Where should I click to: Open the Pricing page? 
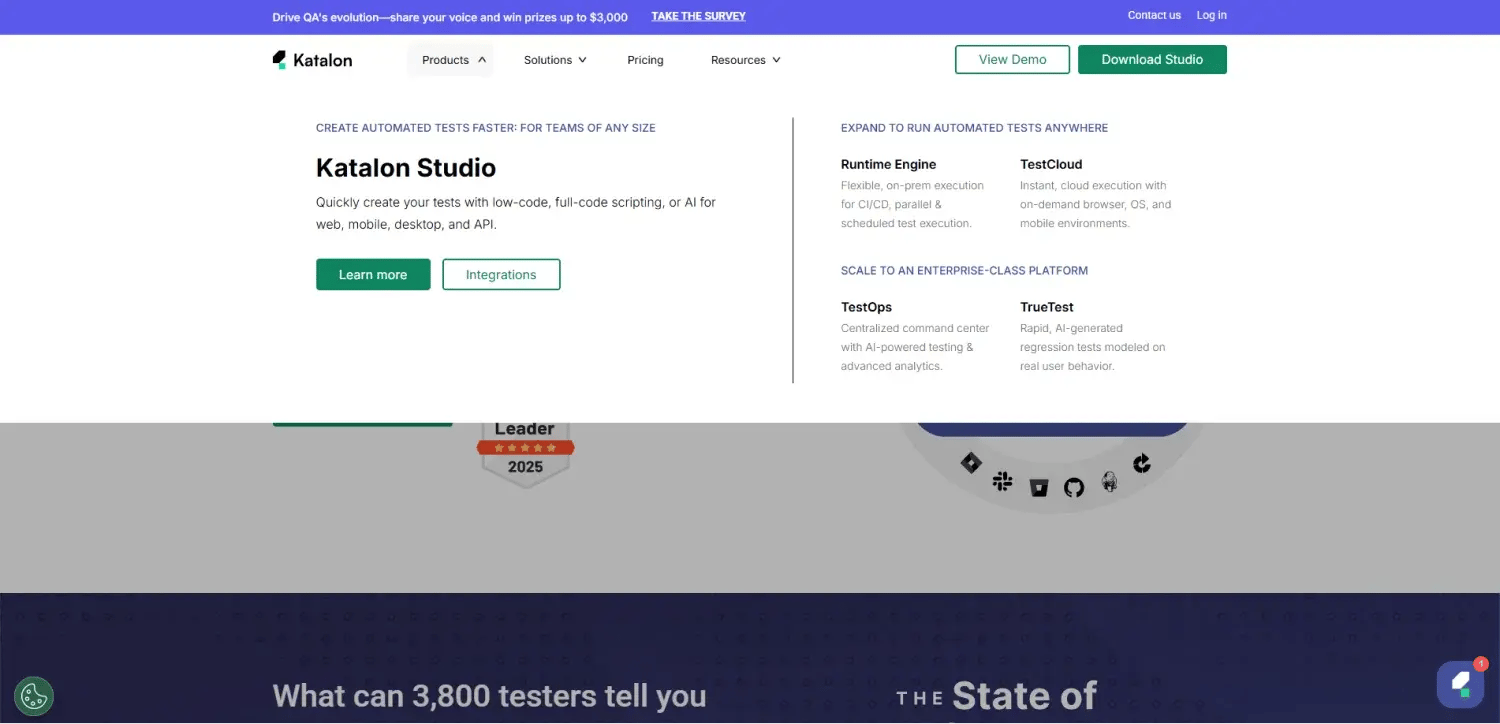click(x=645, y=60)
